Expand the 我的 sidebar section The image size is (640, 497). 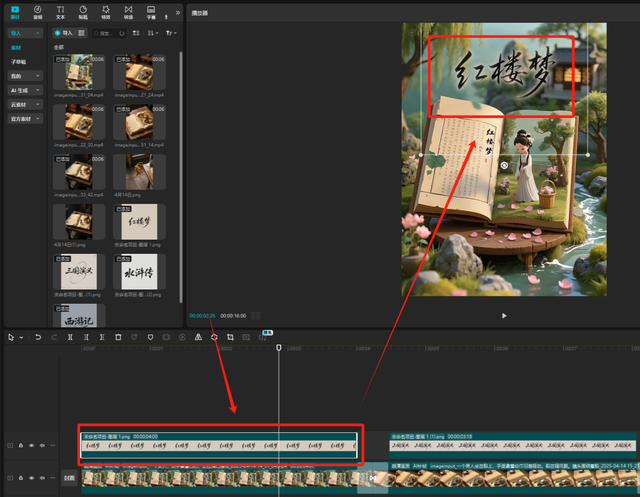point(25,76)
